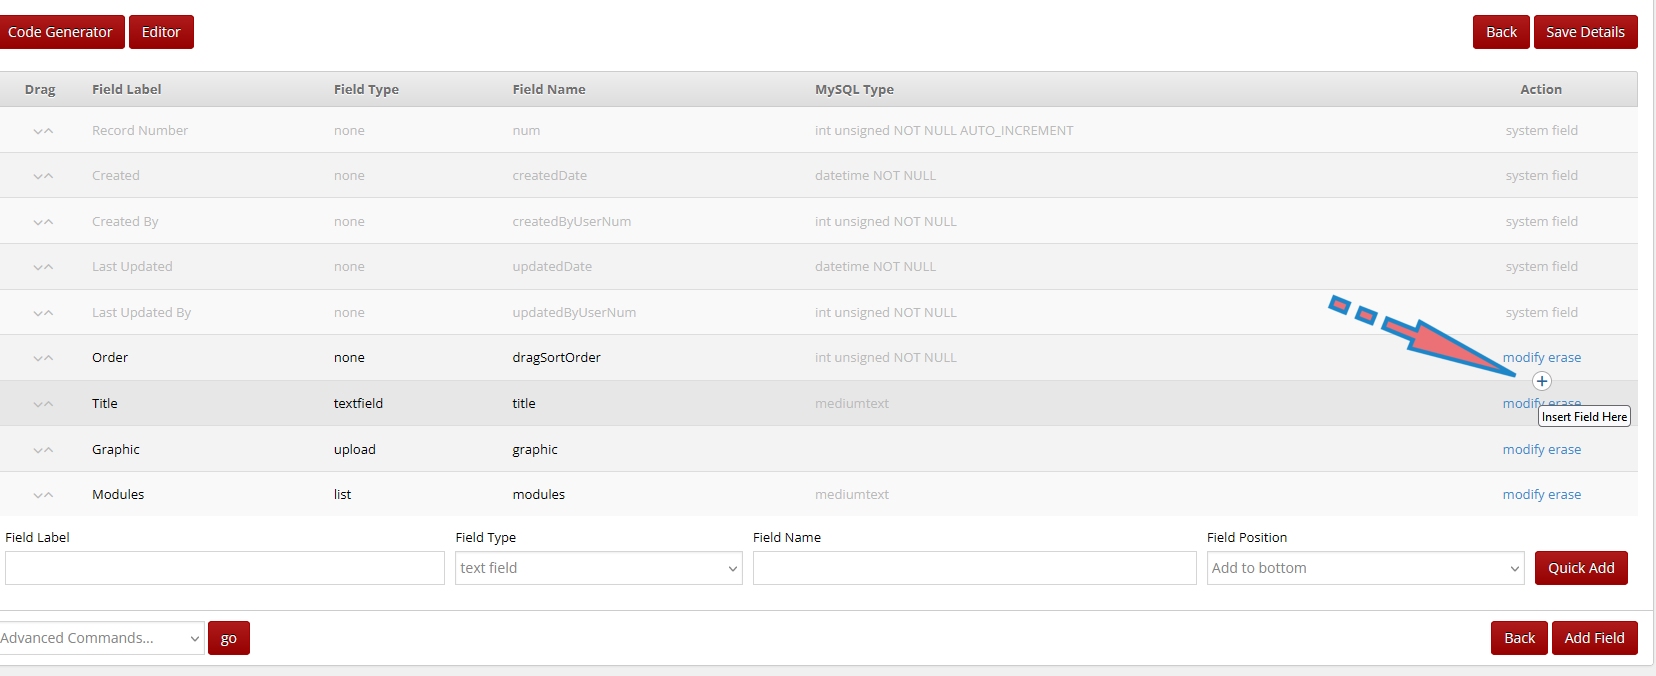Focus the Field Label text input

pos(224,568)
